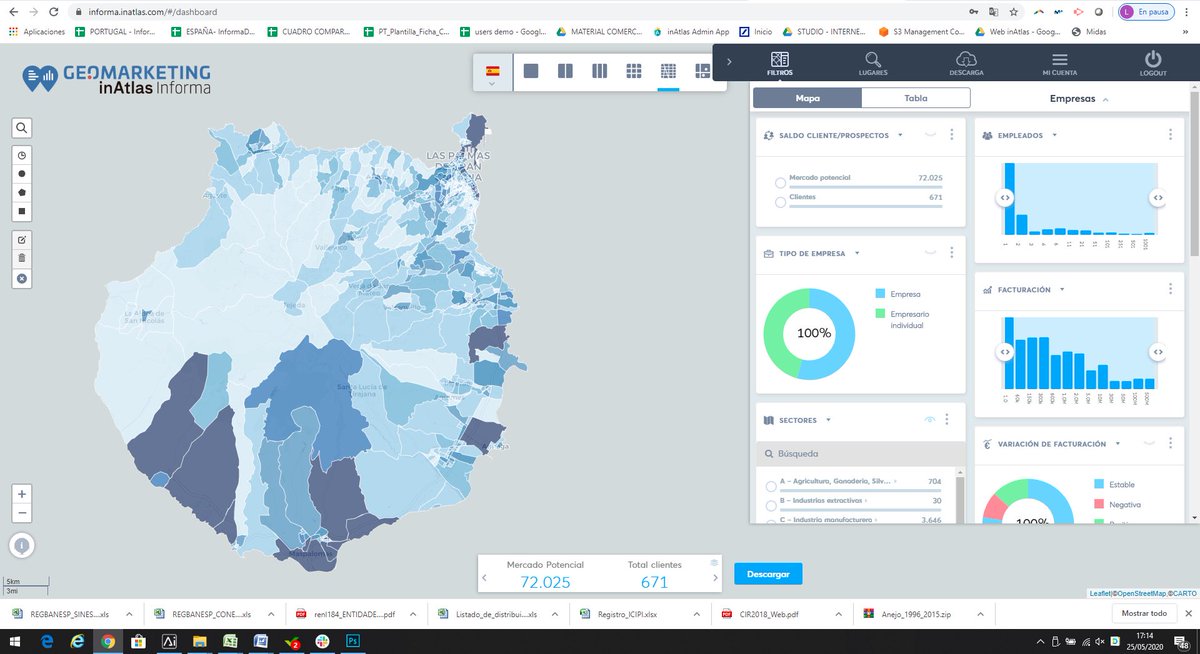
Task: Open the Spanish flag language dropdown
Action: coord(492,76)
